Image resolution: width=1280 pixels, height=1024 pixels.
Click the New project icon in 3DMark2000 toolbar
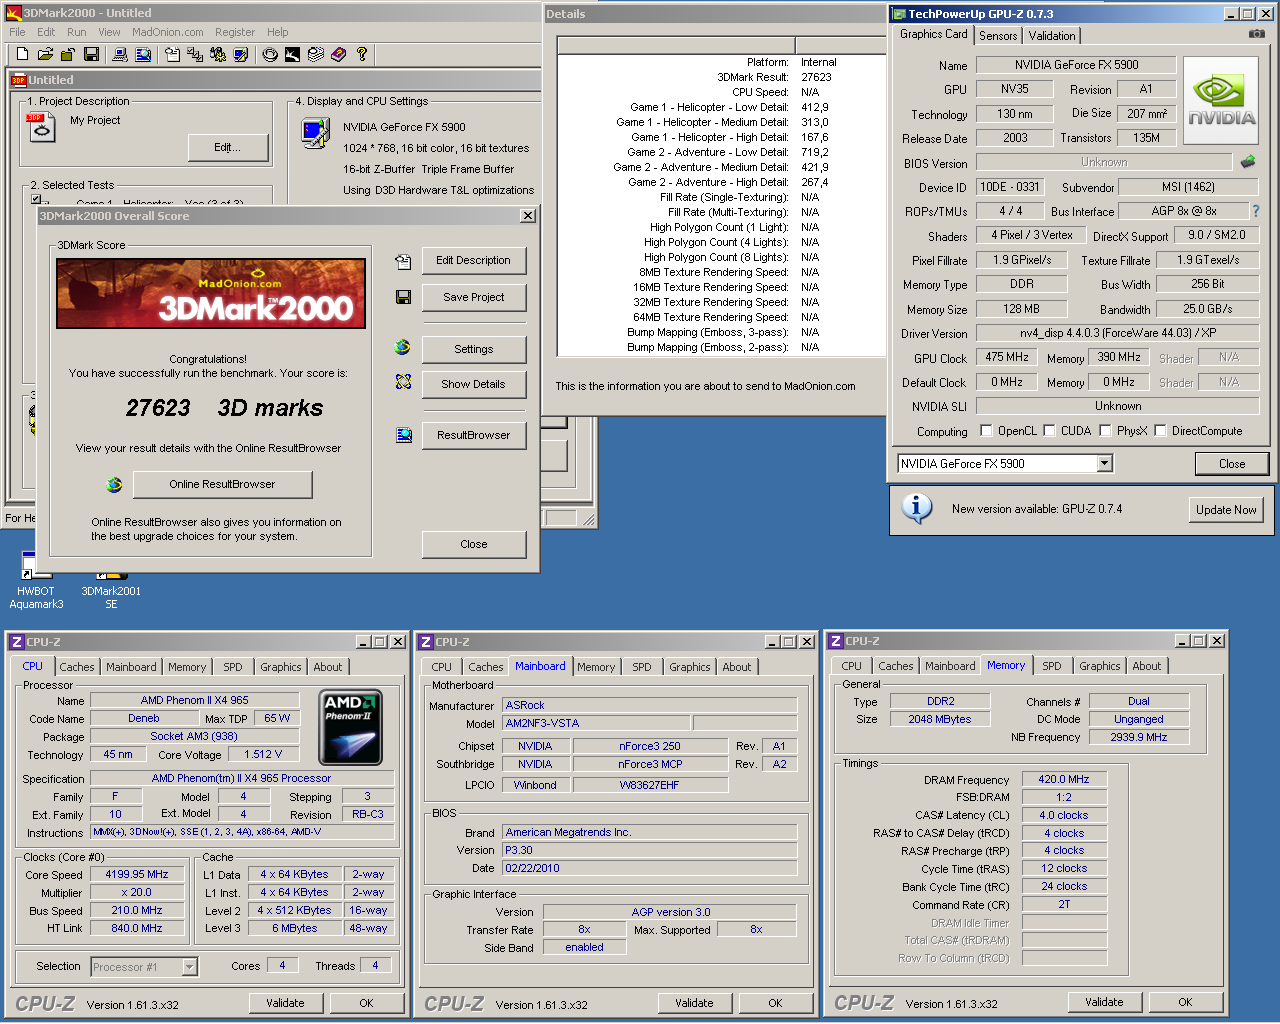click(x=22, y=54)
